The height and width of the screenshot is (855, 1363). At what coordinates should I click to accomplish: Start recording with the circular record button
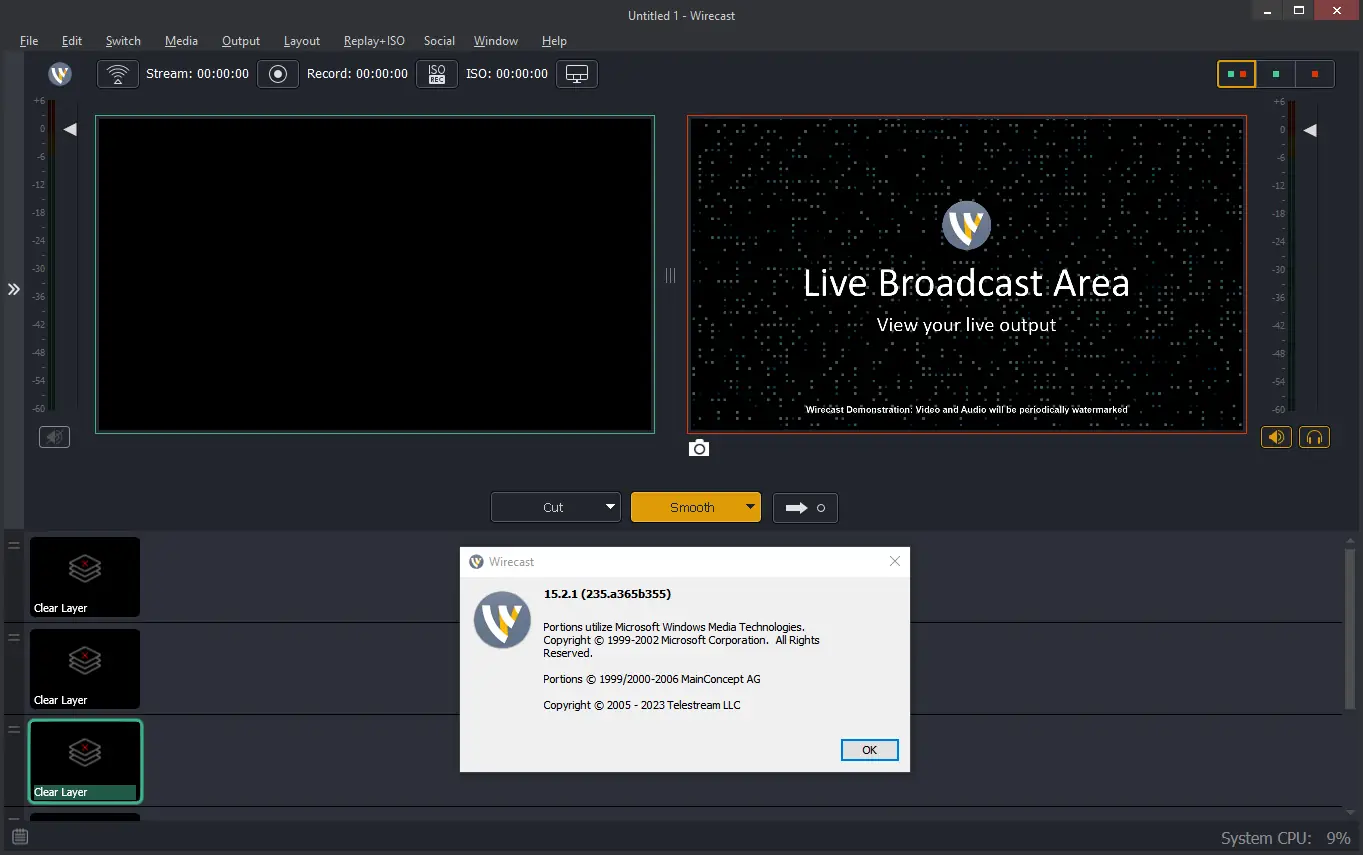[278, 74]
